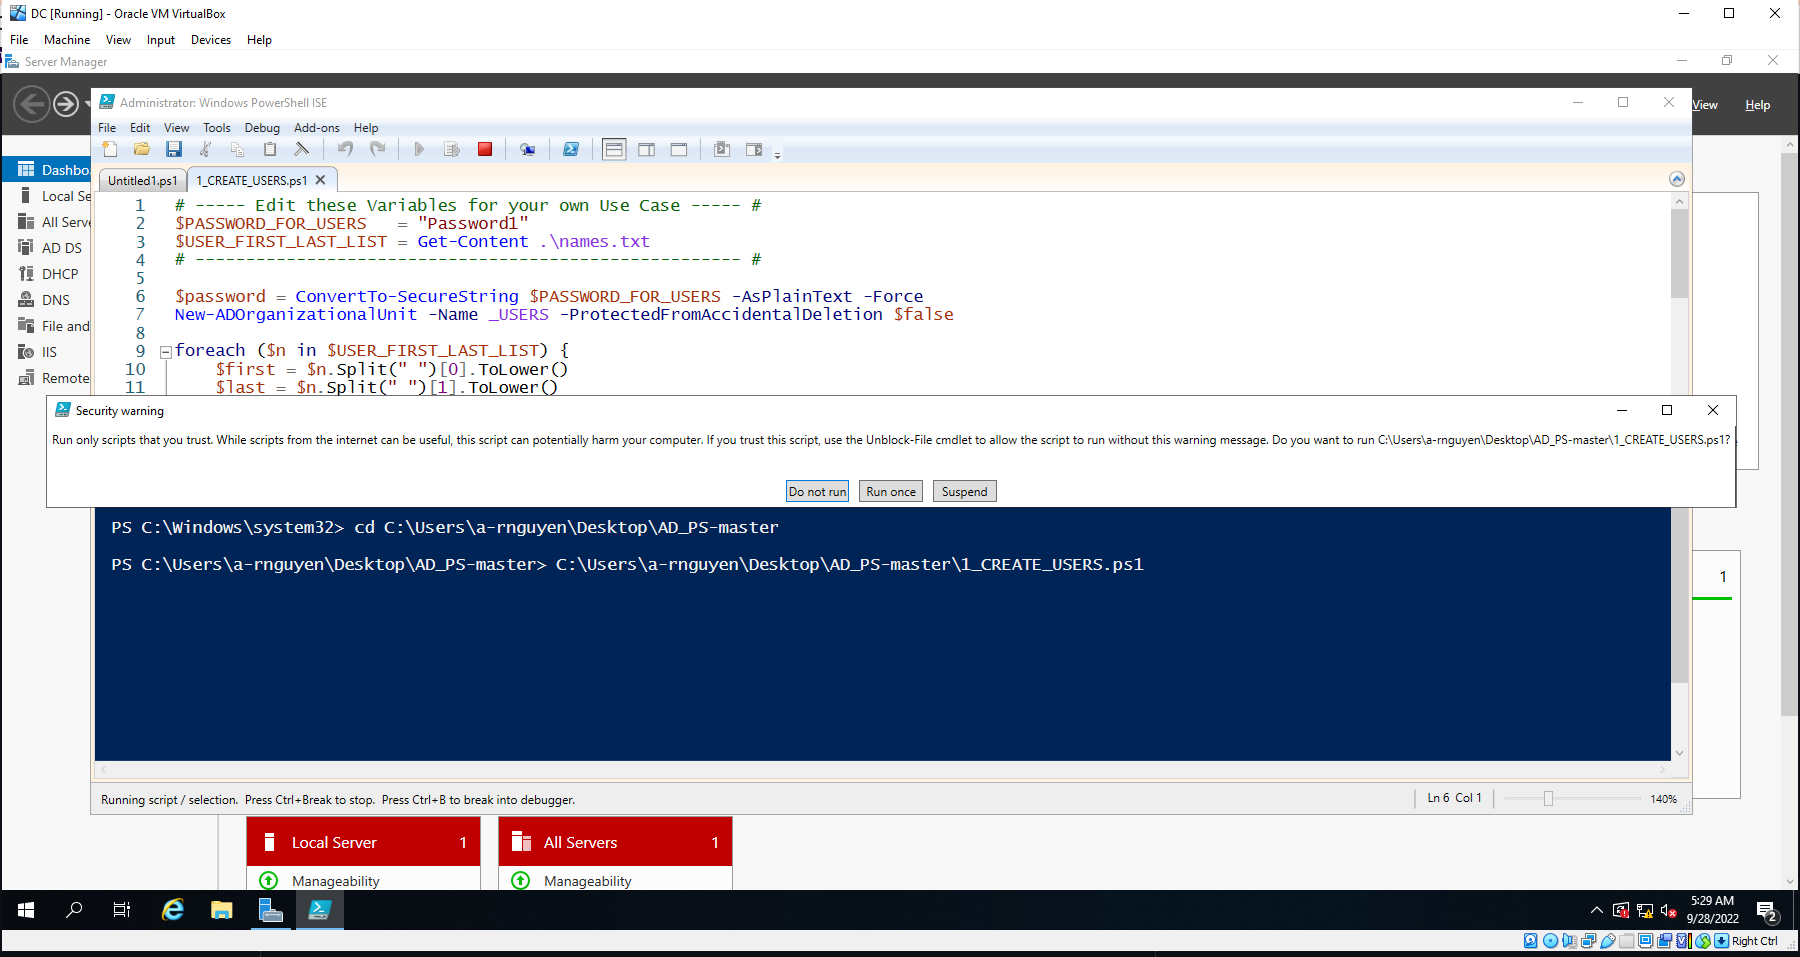This screenshot has height=957, width=1800.
Task: Click the taskbar Search magnifier icon
Action: pyautogui.click(x=74, y=910)
